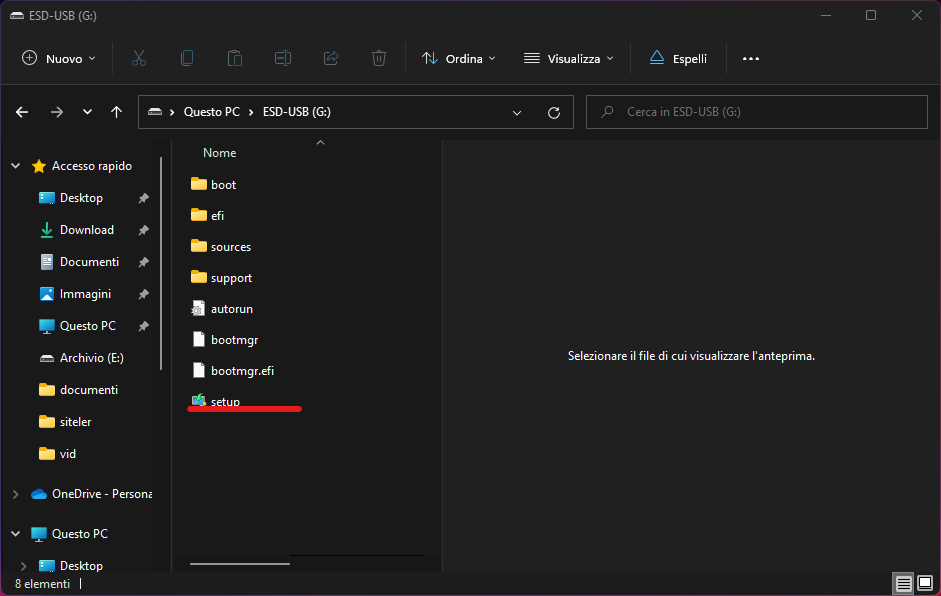Refresh the current folder view
Viewport: 941px width, 596px height.
[x=554, y=112]
